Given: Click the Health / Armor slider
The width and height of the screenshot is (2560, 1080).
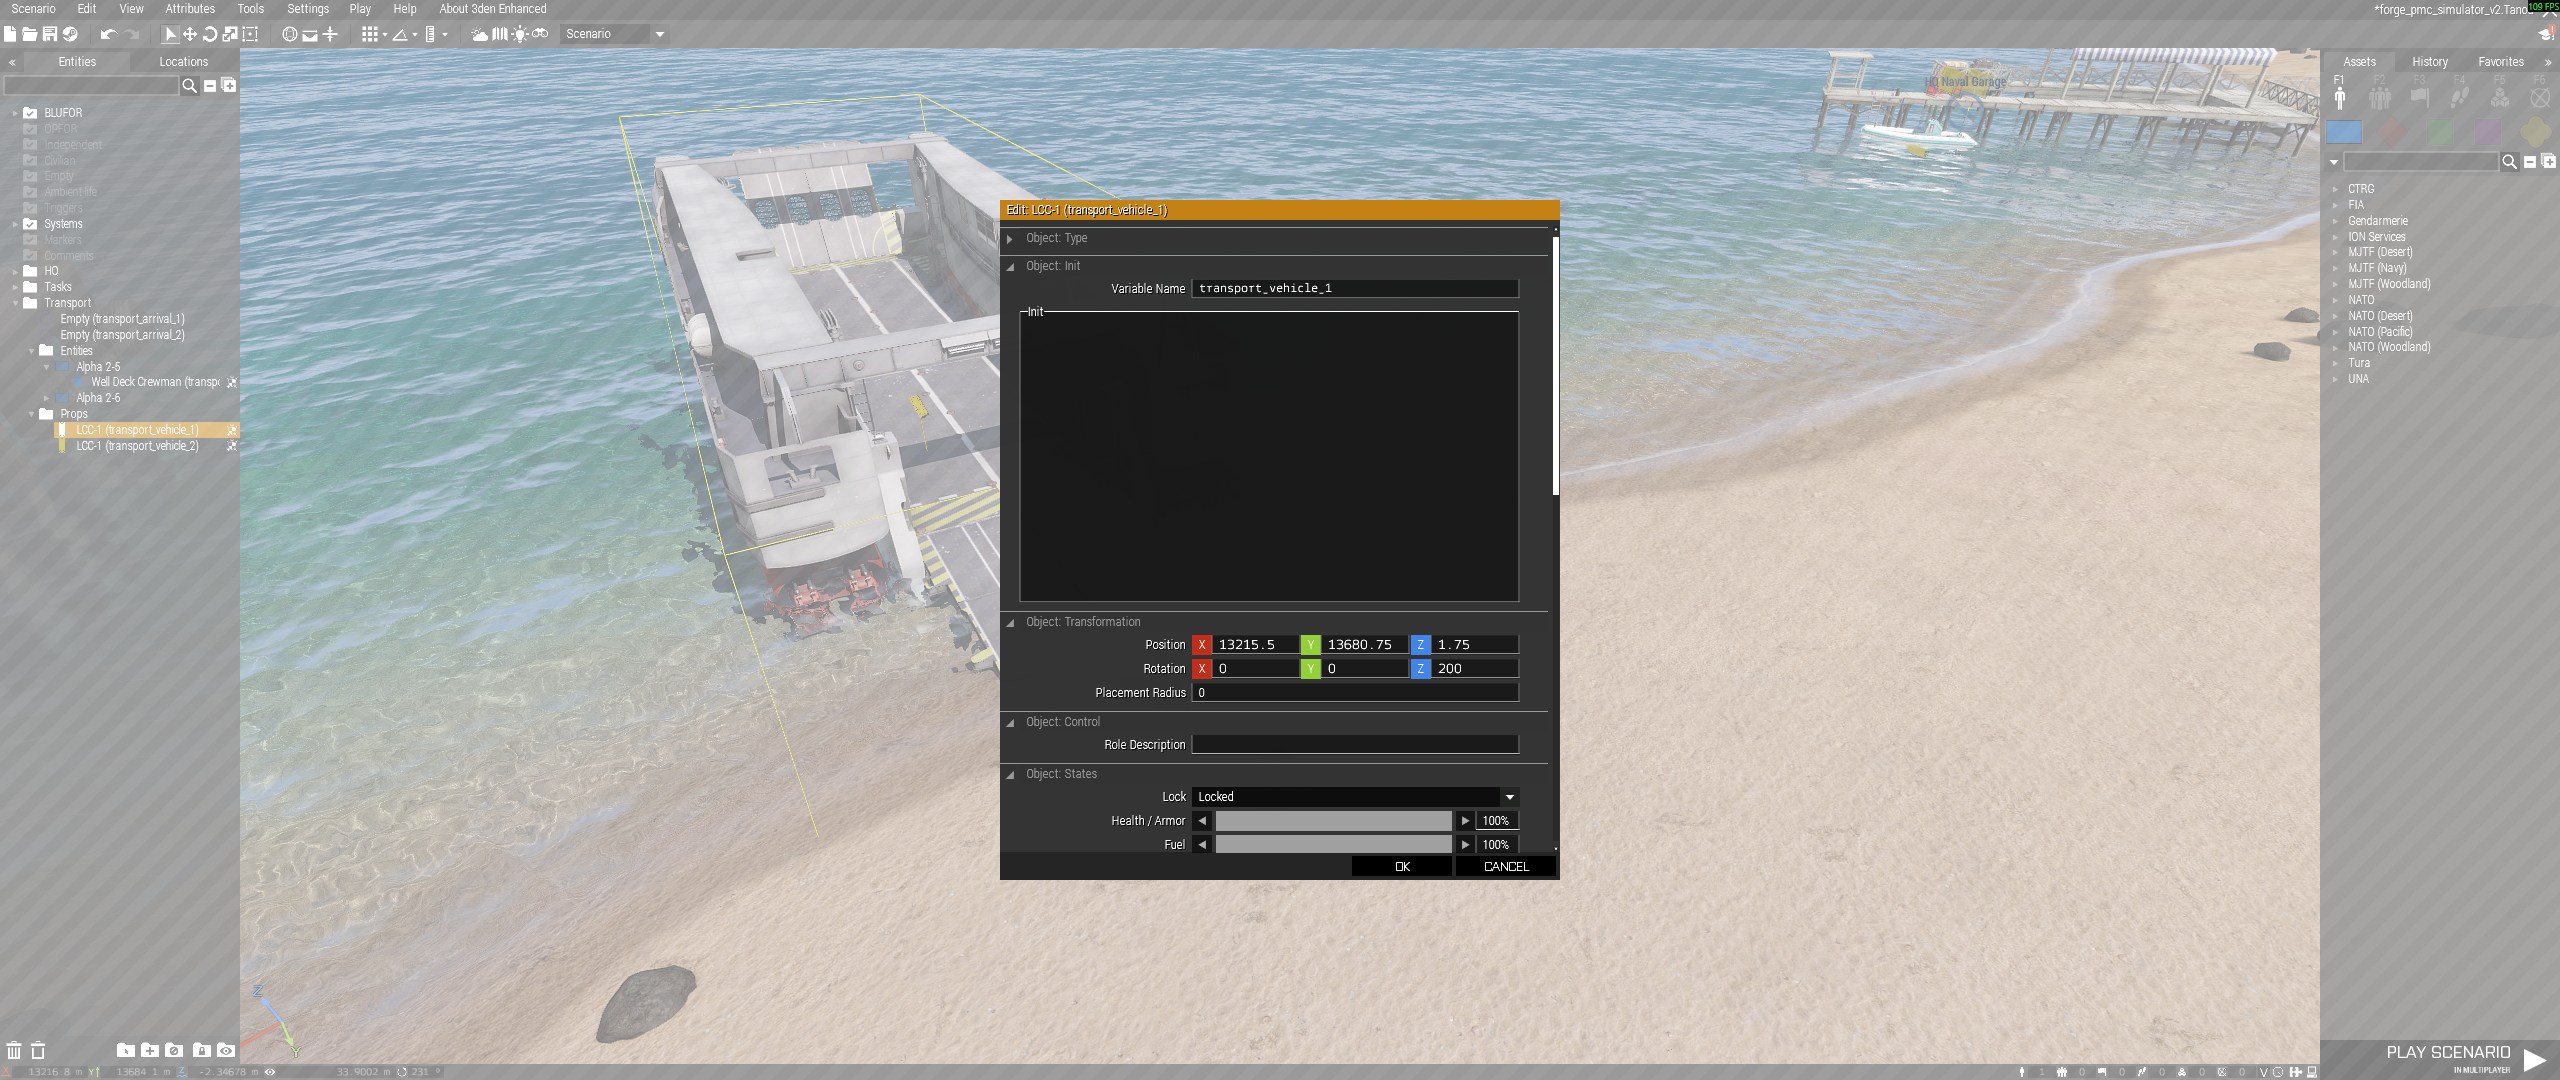Looking at the screenshot, I should click(x=1333, y=821).
